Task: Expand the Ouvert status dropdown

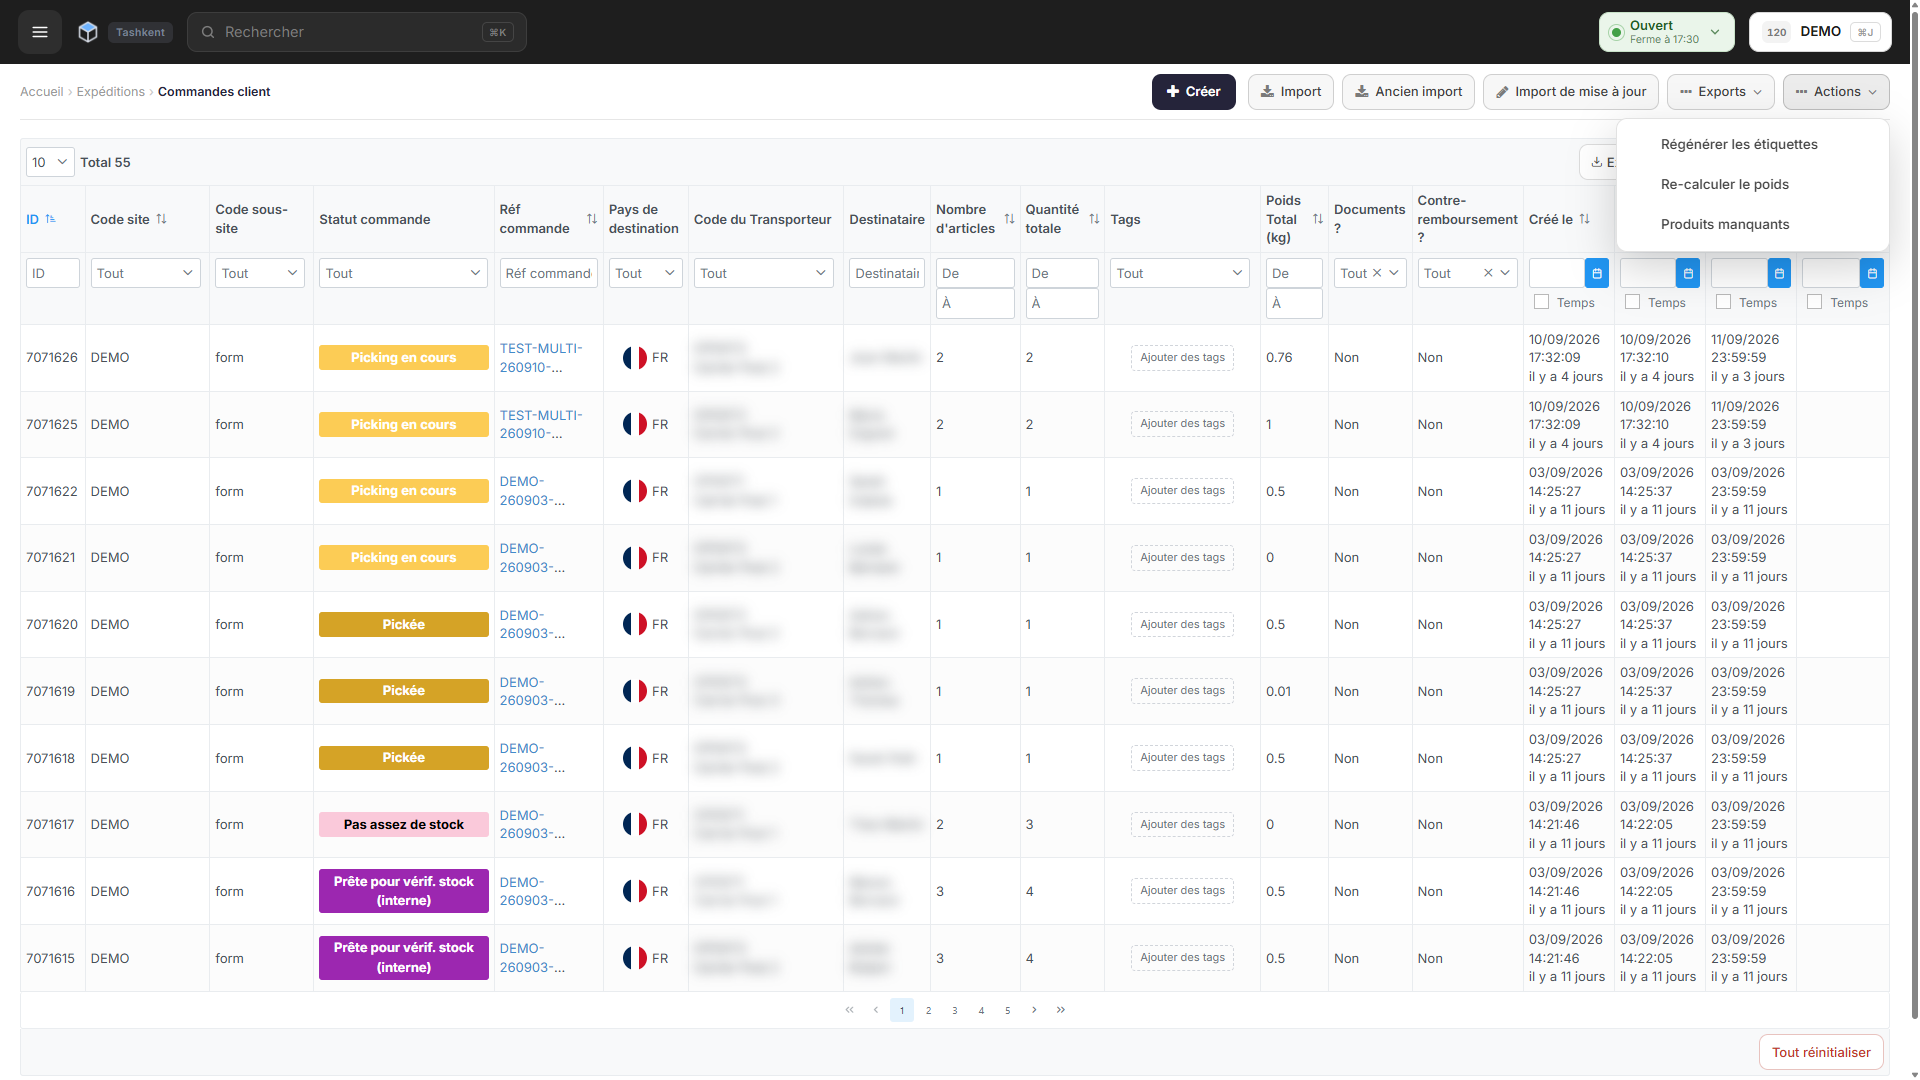Action: [x=1716, y=32]
